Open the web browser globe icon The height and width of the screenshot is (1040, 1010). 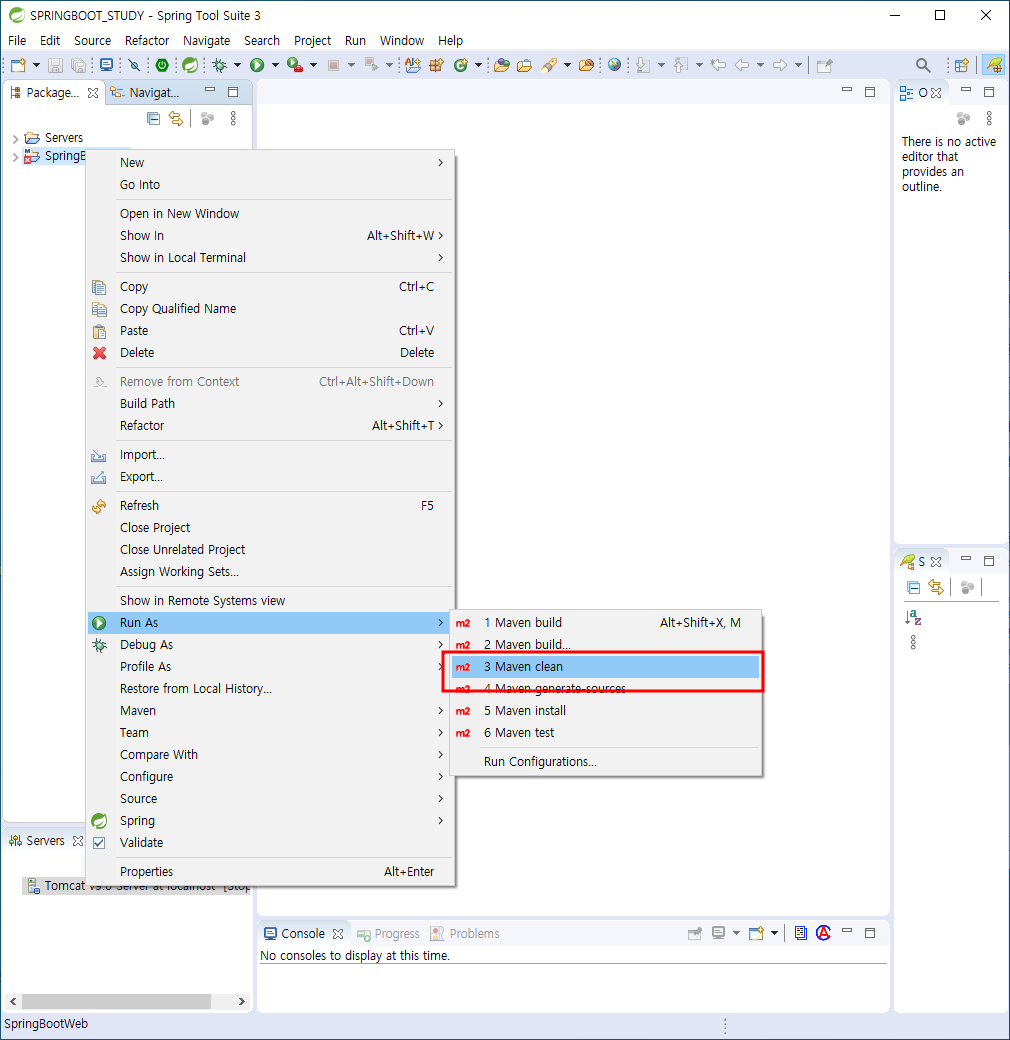coord(615,65)
